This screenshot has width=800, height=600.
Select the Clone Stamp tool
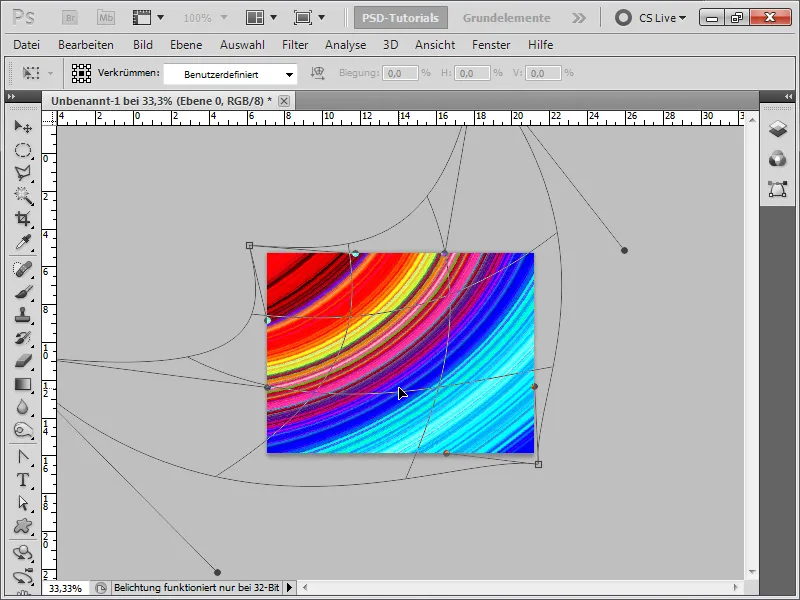click(x=23, y=315)
